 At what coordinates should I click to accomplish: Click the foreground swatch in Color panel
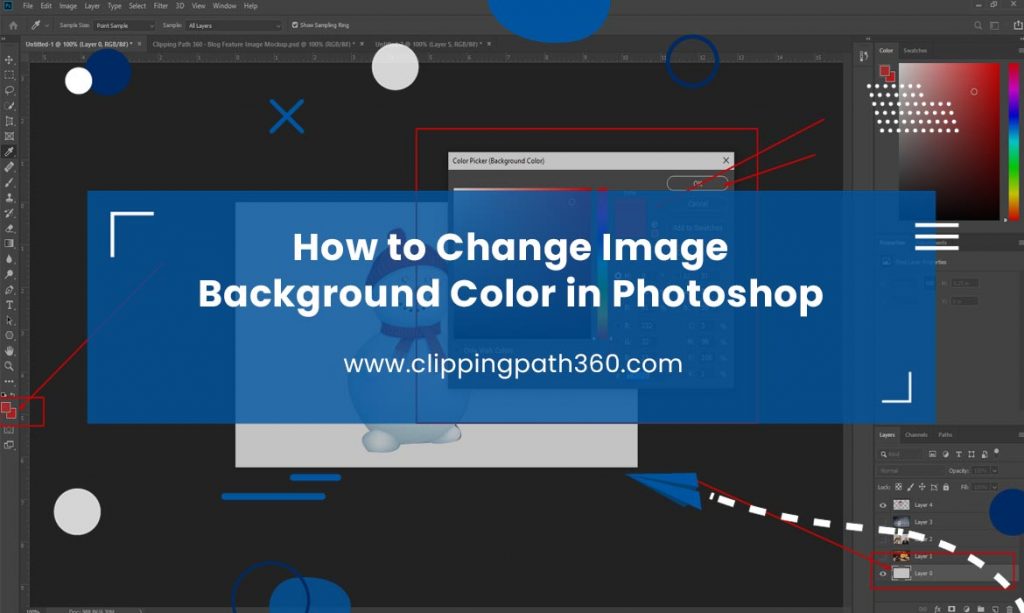(884, 71)
